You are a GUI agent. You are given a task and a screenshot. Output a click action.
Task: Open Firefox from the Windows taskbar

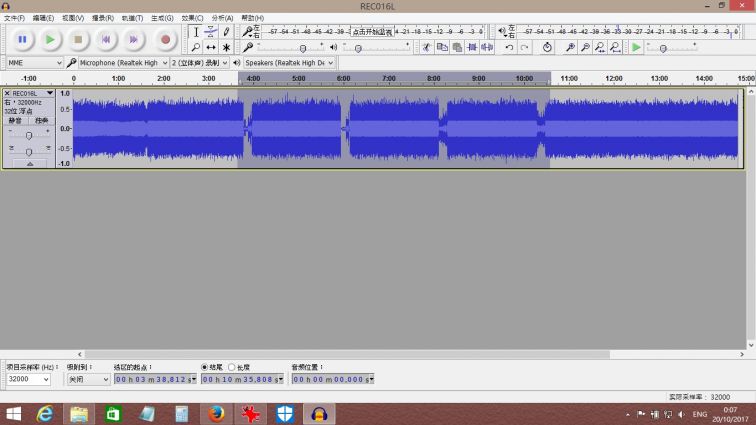coord(217,414)
